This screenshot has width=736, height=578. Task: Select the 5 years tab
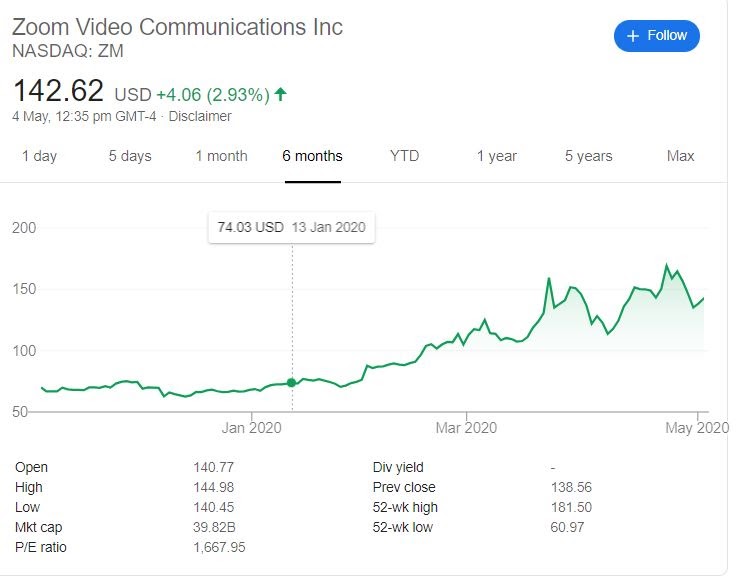click(588, 156)
